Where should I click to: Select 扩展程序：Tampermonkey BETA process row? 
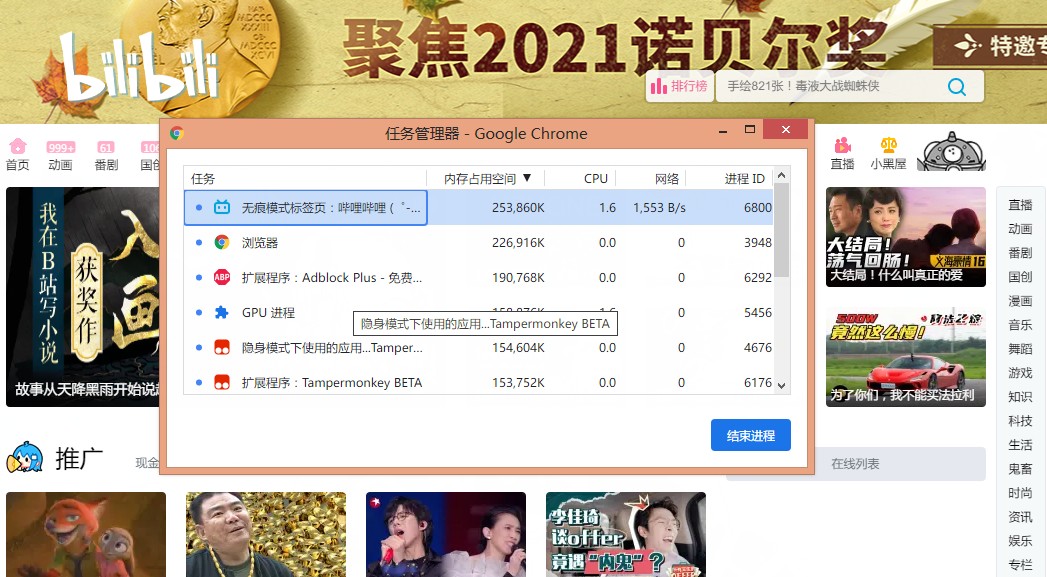331,383
